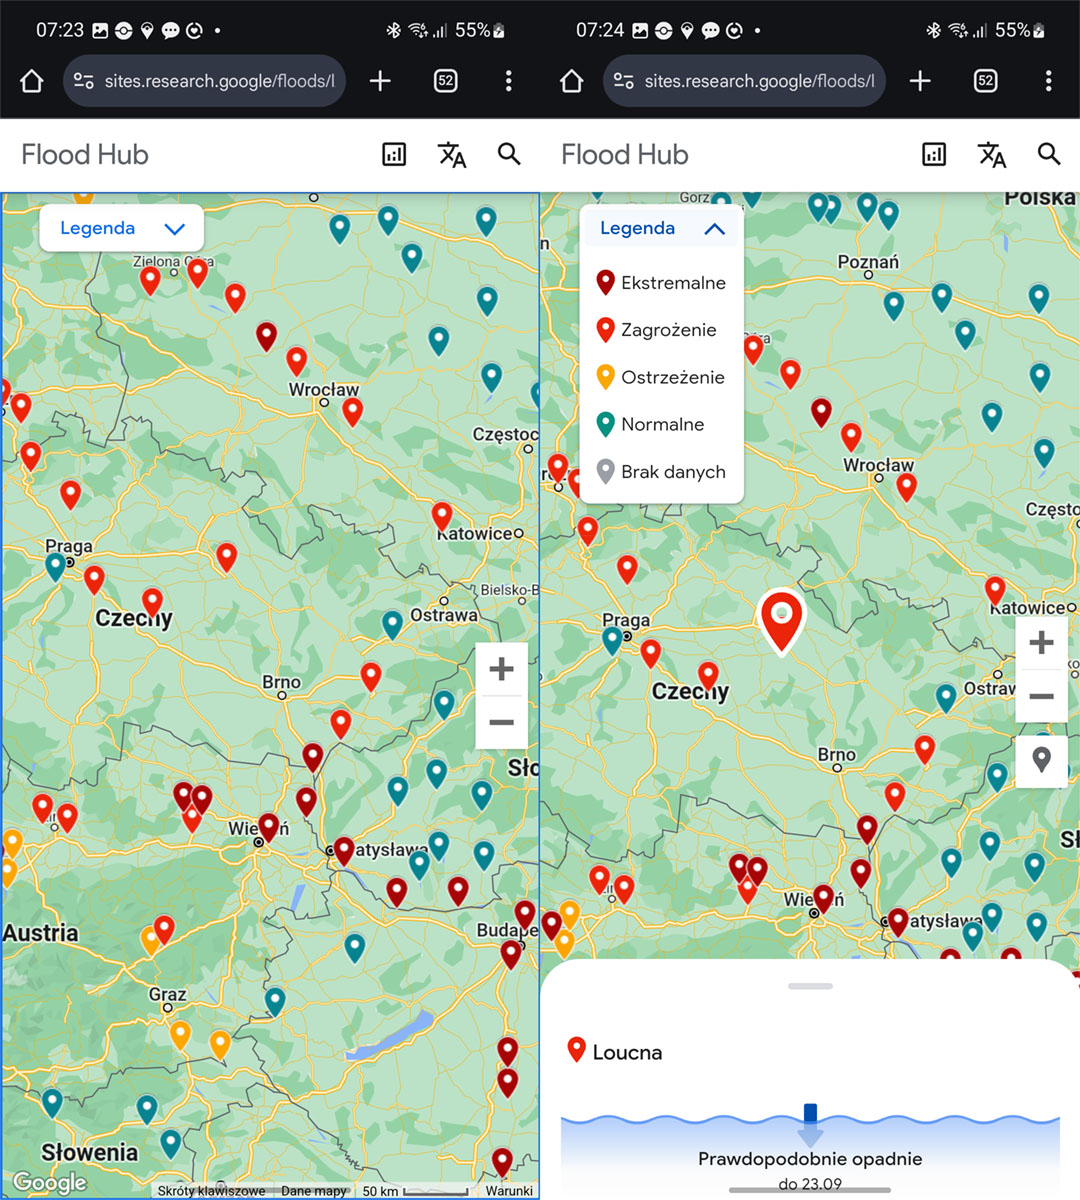
Task: Click the 'Ostrzeżenie' legend entry
Action: click(660, 377)
